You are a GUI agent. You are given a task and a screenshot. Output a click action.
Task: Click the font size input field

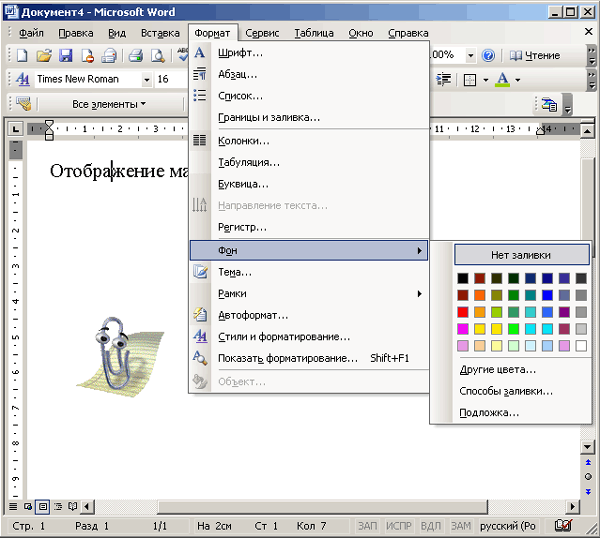coord(171,80)
